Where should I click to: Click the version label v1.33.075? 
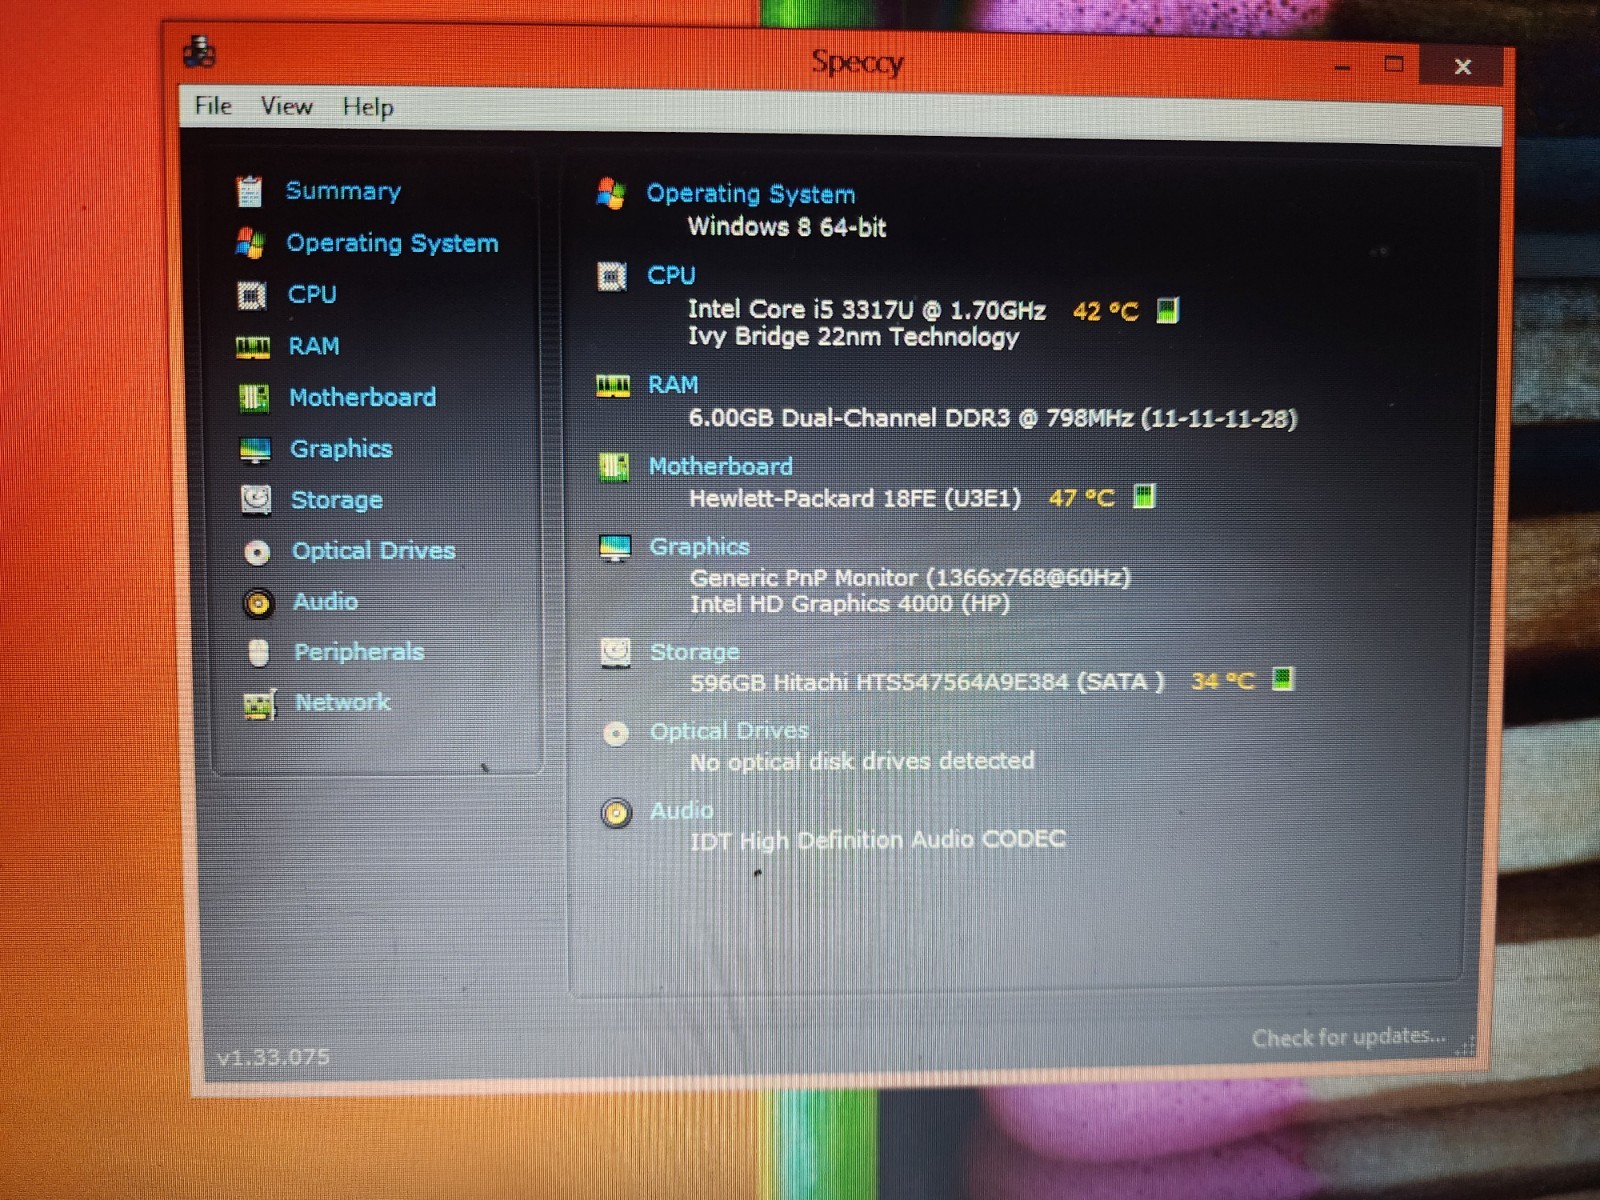click(x=273, y=1056)
